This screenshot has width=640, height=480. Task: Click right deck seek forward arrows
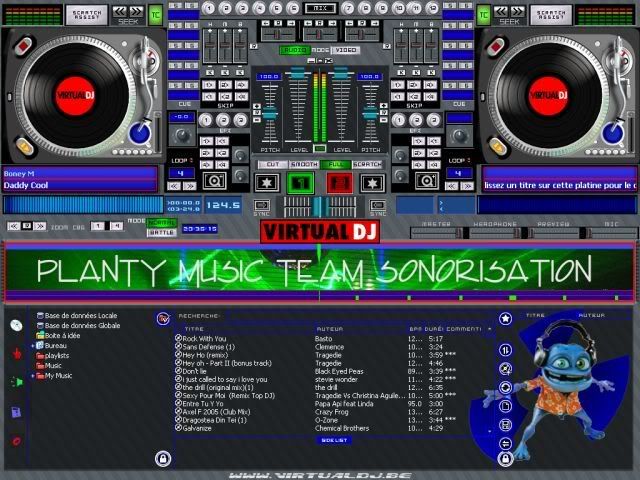coord(518,11)
